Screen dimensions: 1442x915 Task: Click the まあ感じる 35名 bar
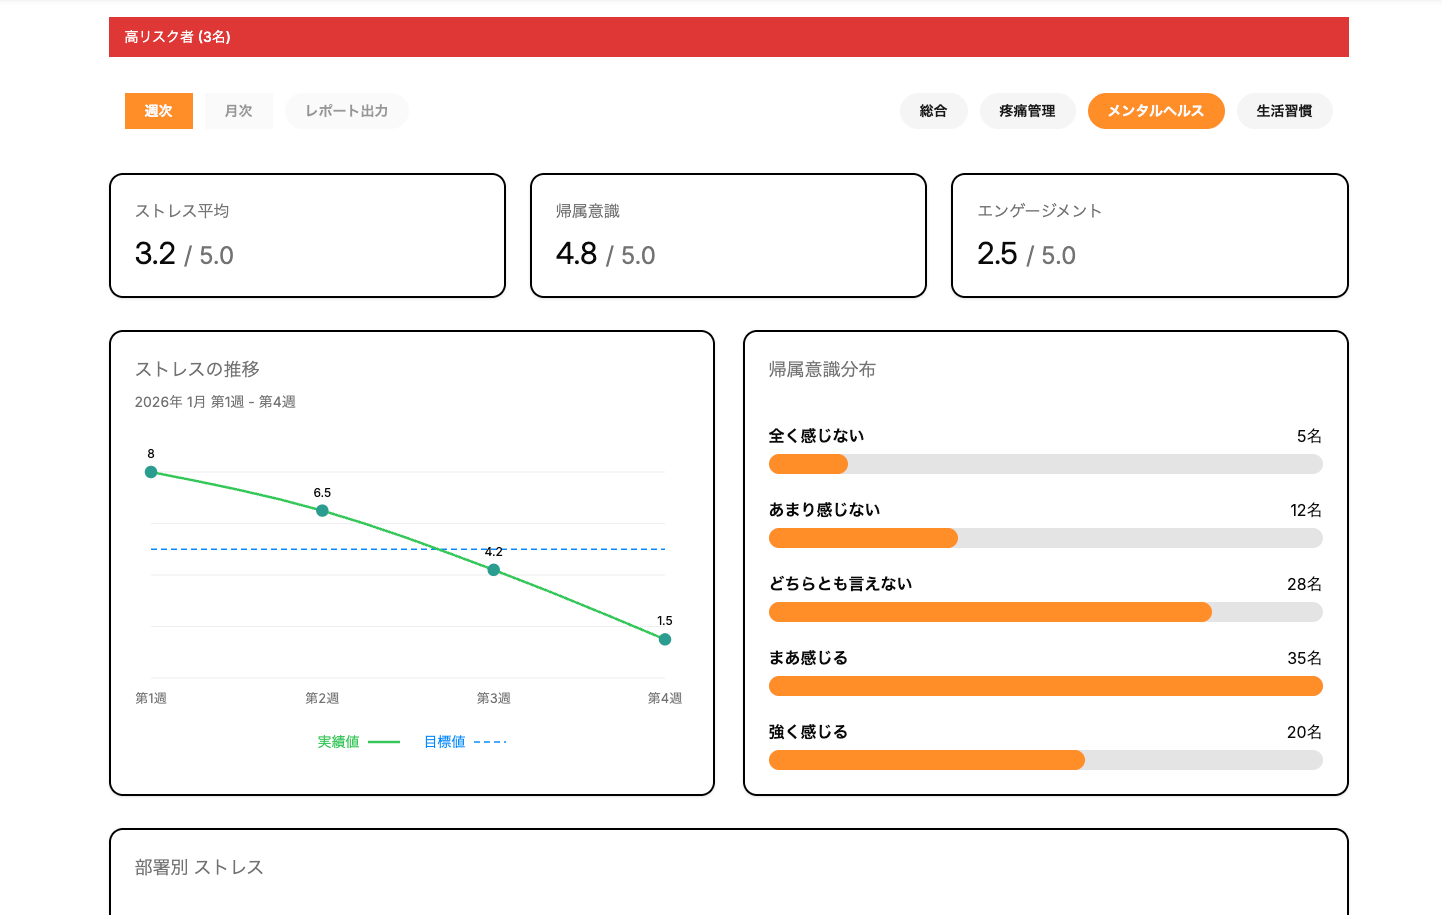point(1045,686)
